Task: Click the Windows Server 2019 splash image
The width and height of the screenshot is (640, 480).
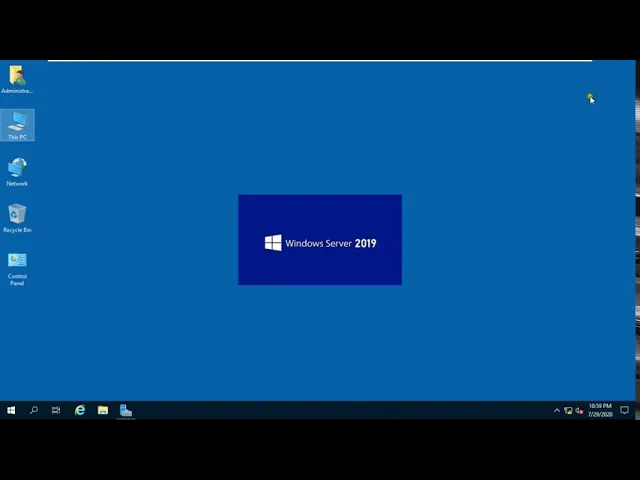Action: coord(320,240)
